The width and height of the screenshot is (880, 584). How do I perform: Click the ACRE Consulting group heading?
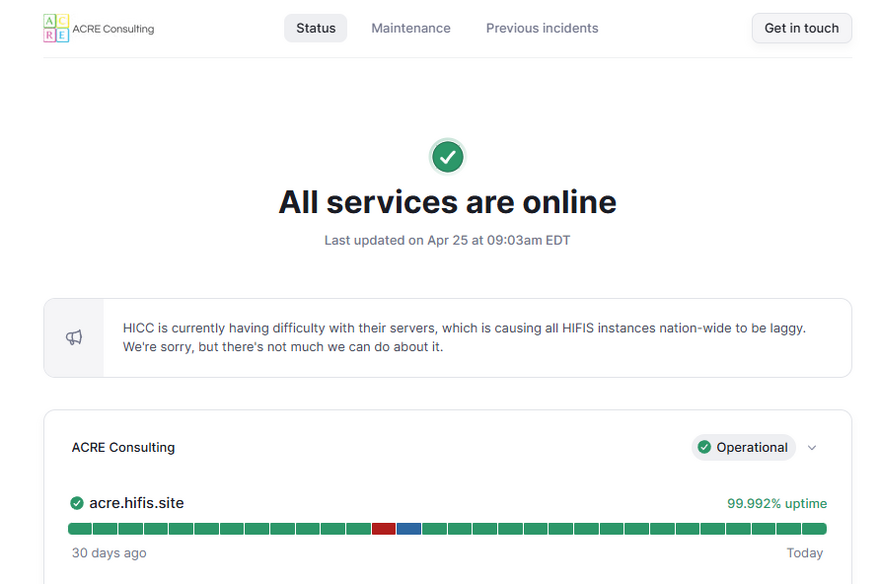click(x=123, y=448)
